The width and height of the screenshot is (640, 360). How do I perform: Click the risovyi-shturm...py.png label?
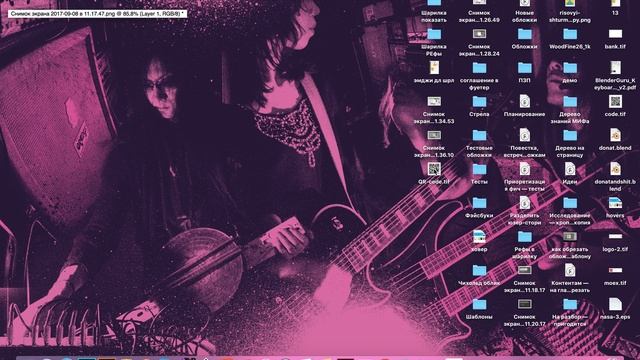point(570,16)
